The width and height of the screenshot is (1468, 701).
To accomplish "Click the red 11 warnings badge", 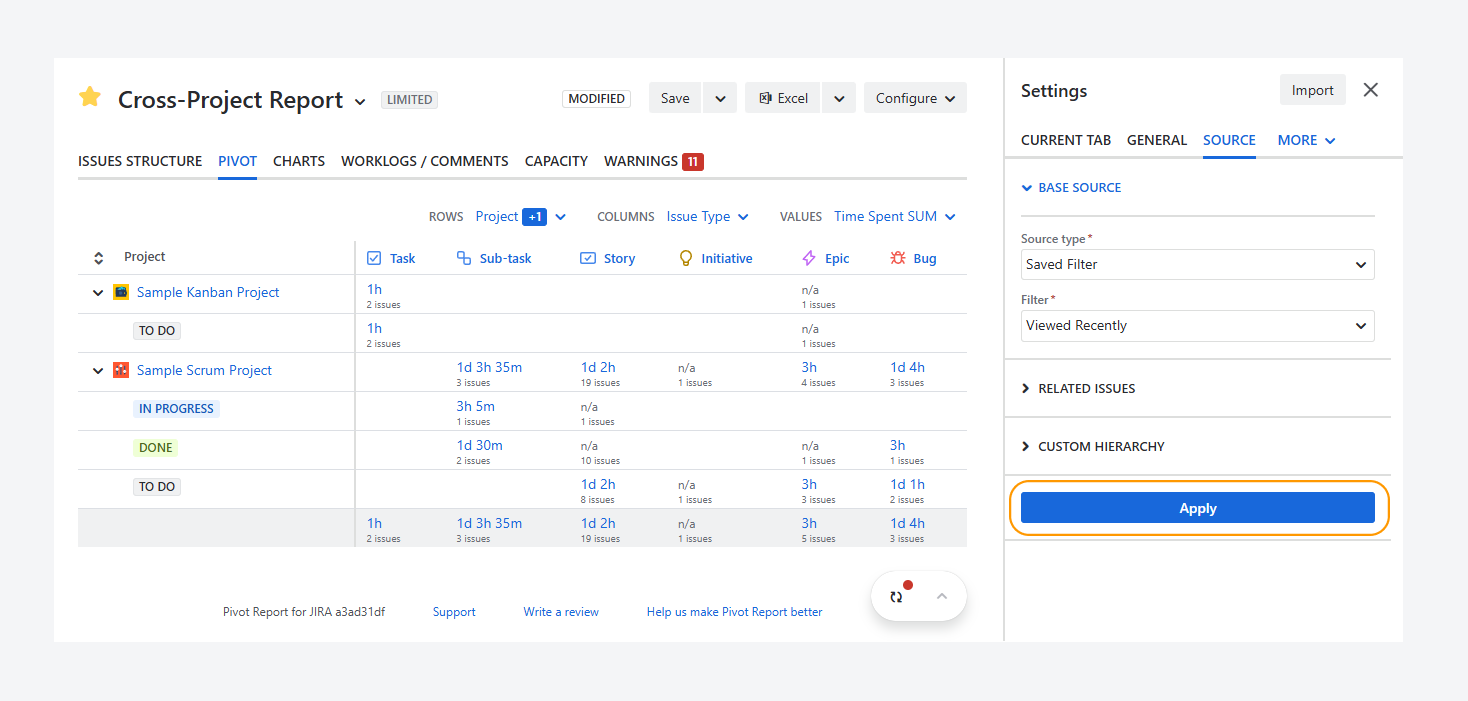I will coord(693,161).
